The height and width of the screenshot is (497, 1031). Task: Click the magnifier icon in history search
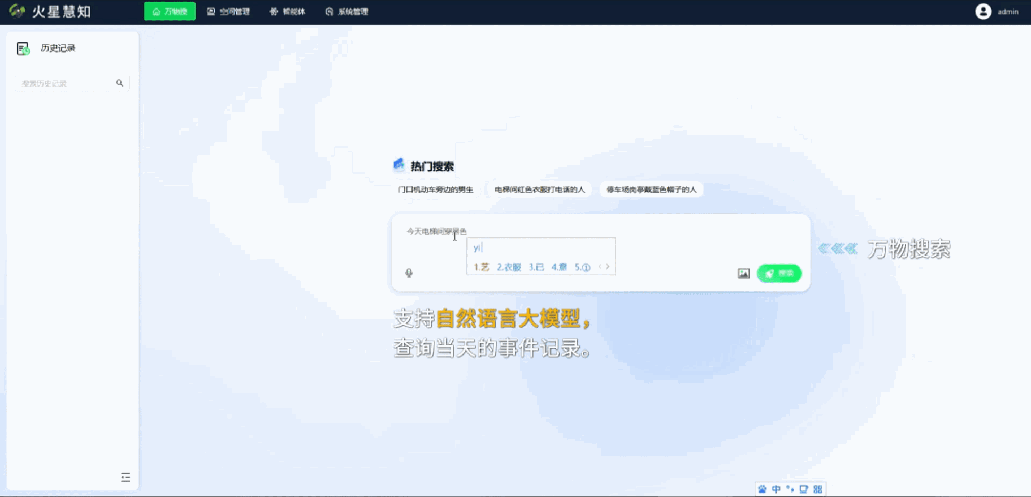120,83
